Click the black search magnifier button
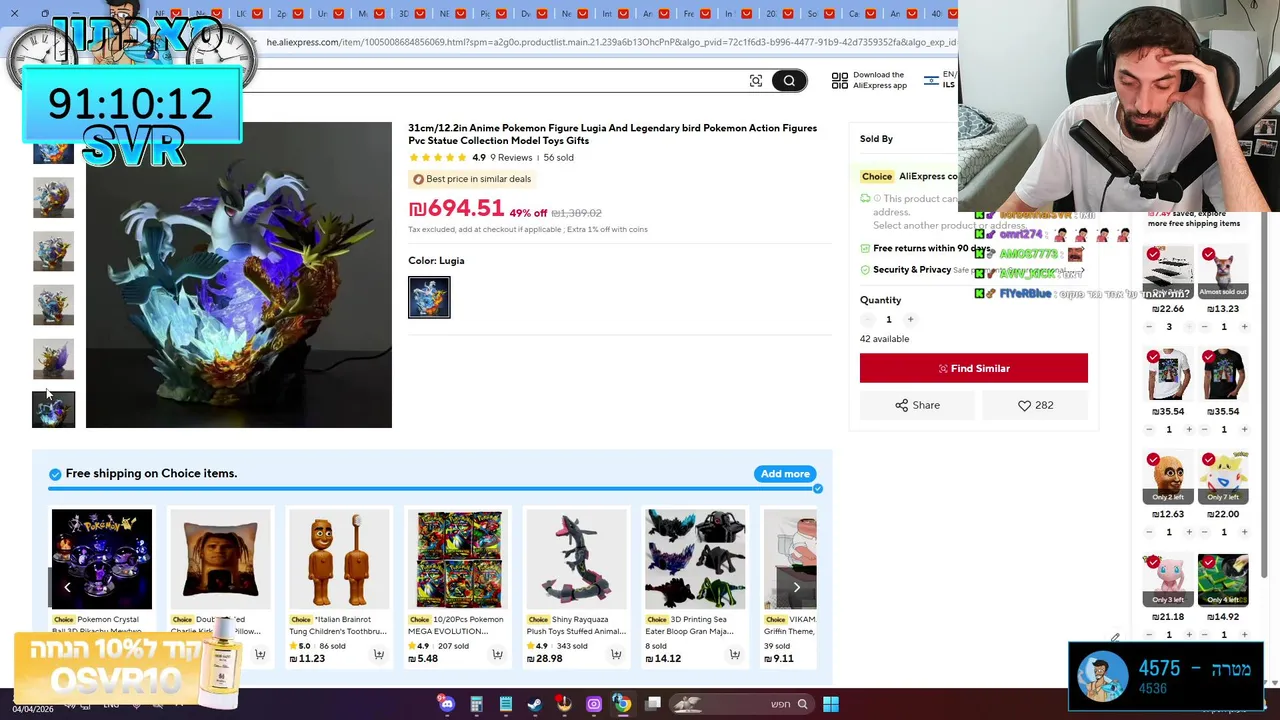The width and height of the screenshot is (1280, 720). coord(789,81)
